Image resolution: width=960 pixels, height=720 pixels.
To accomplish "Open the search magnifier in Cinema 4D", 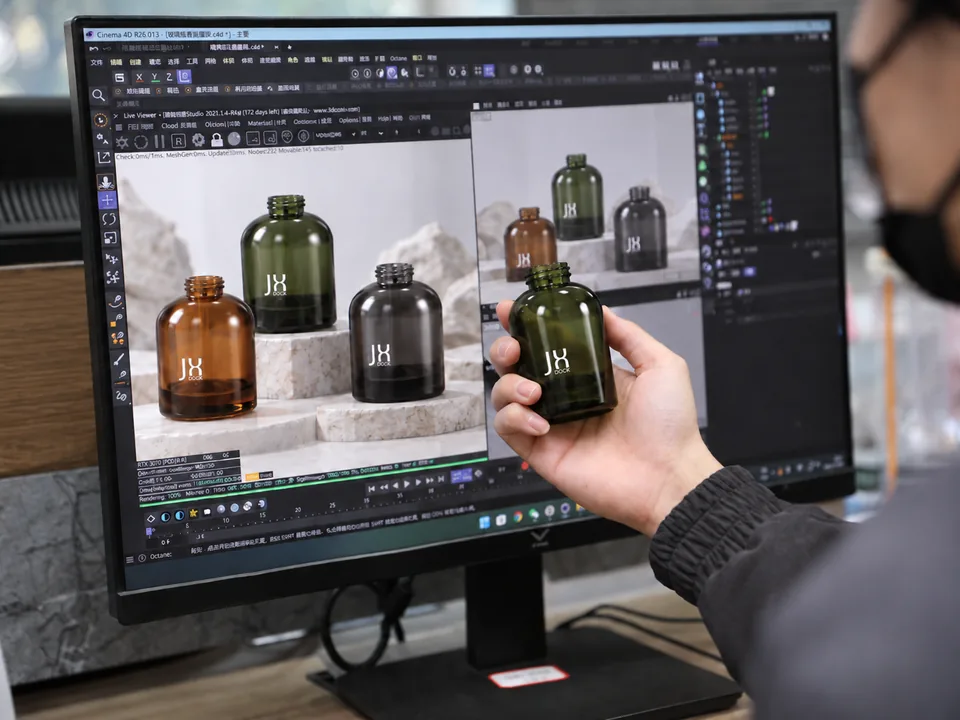I will 98,95.
